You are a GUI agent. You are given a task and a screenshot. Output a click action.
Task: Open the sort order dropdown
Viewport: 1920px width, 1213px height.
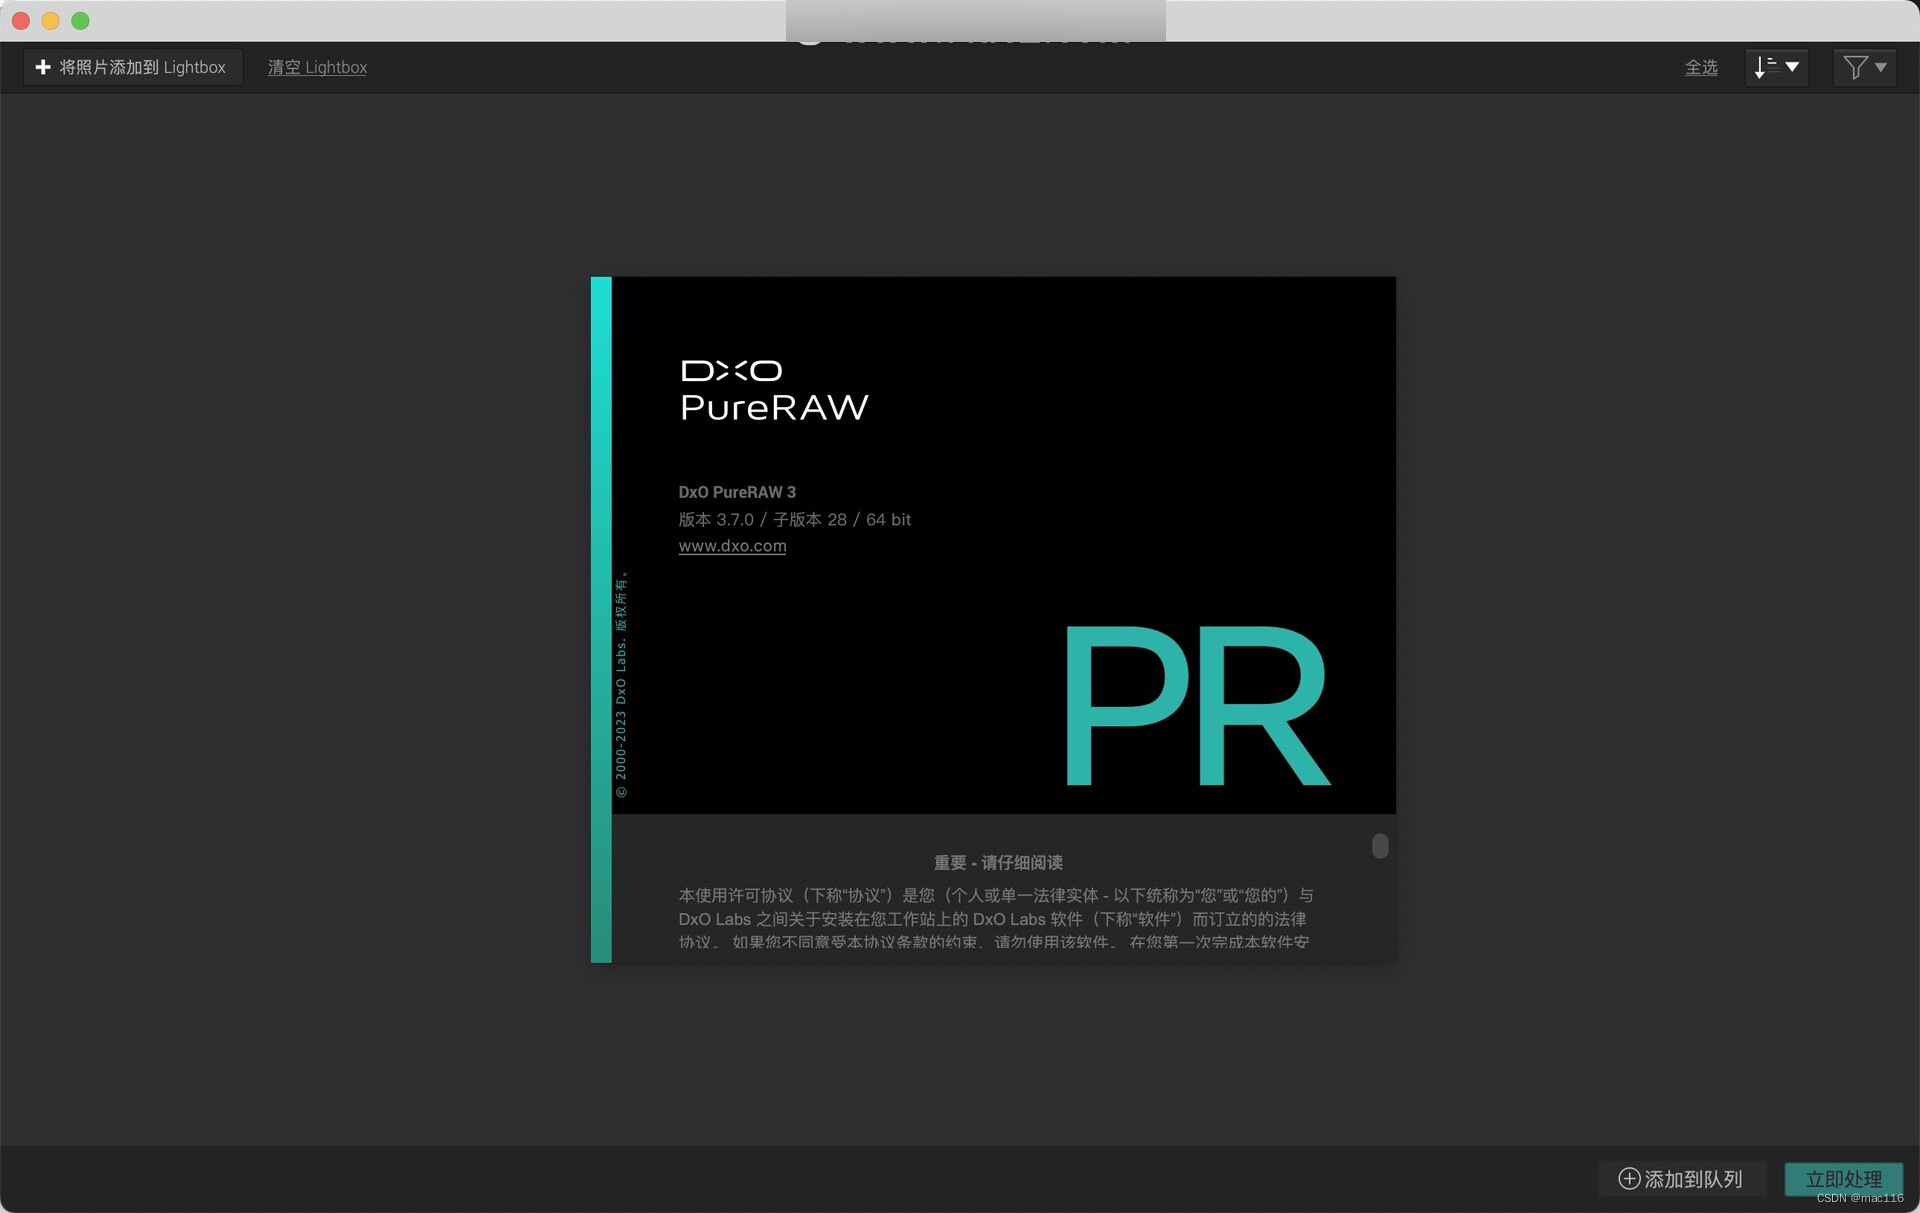1777,67
